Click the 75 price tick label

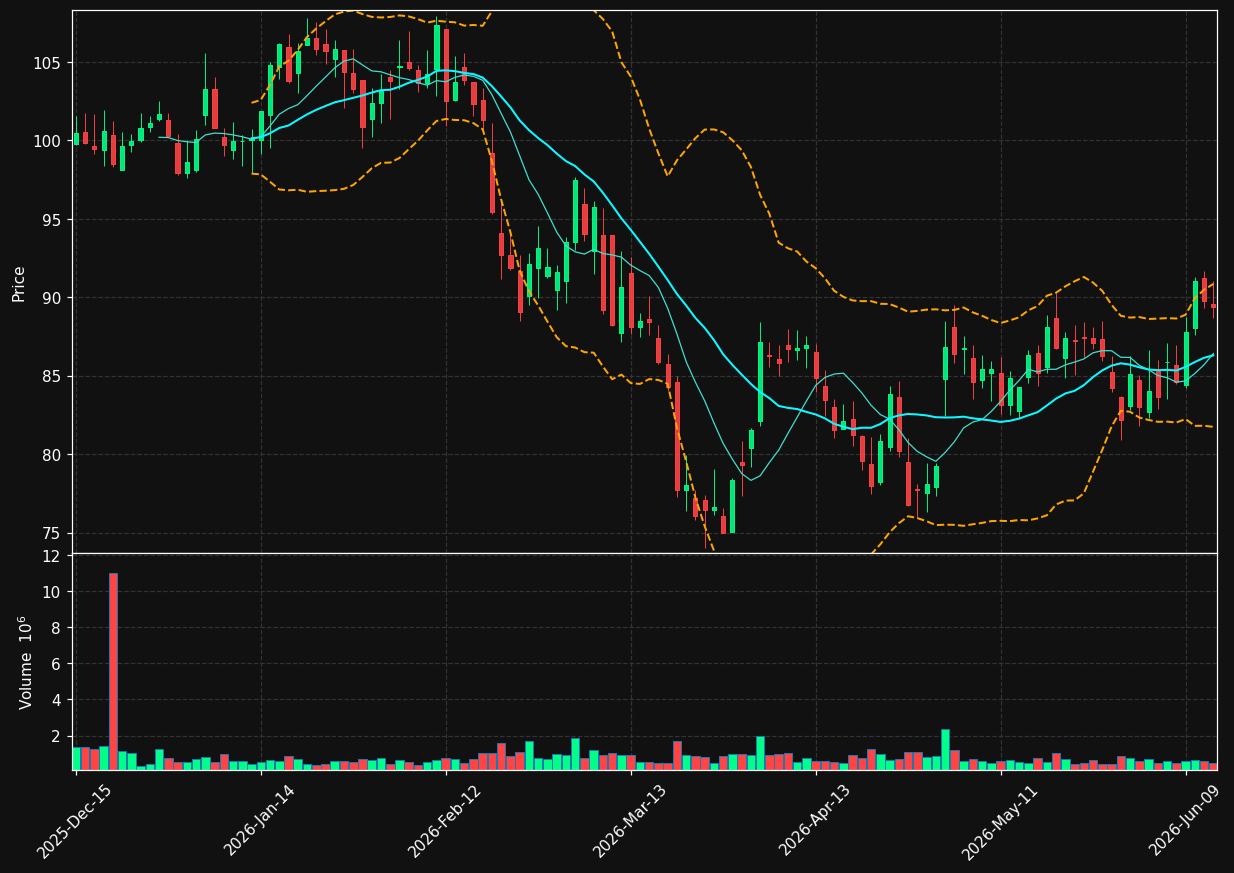click(x=52, y=533)
